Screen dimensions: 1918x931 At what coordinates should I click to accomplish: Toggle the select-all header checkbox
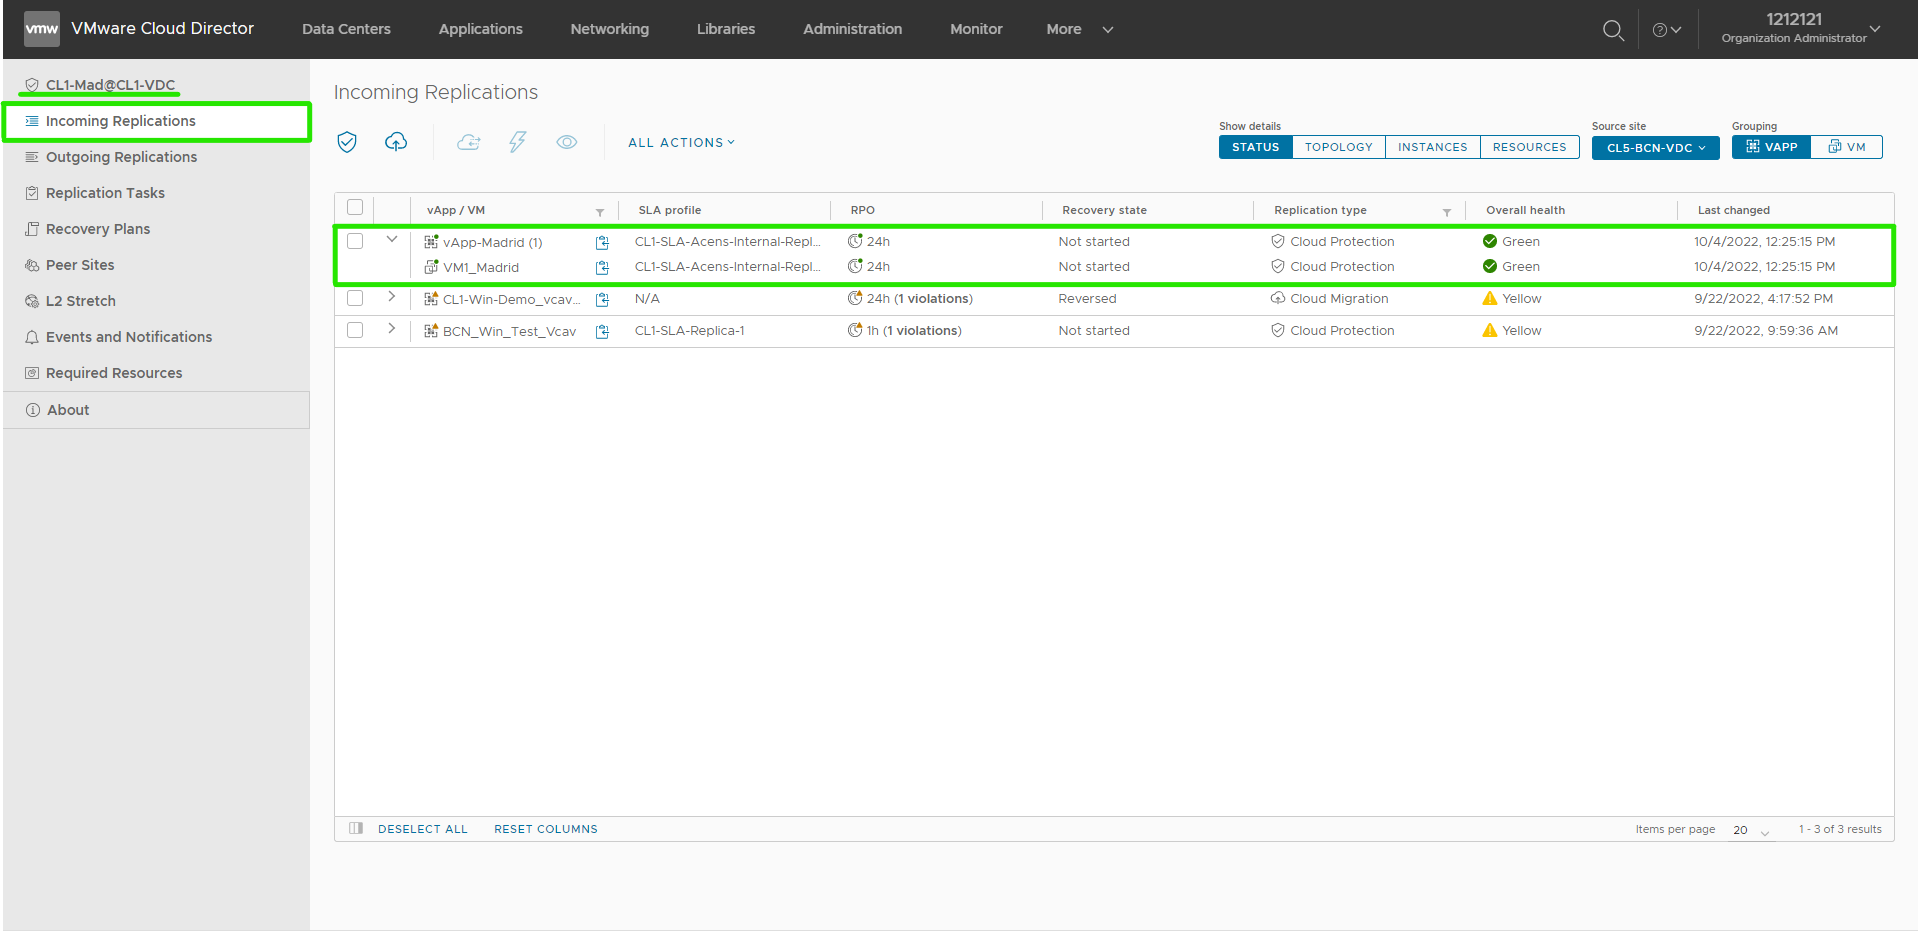point(355,208)
